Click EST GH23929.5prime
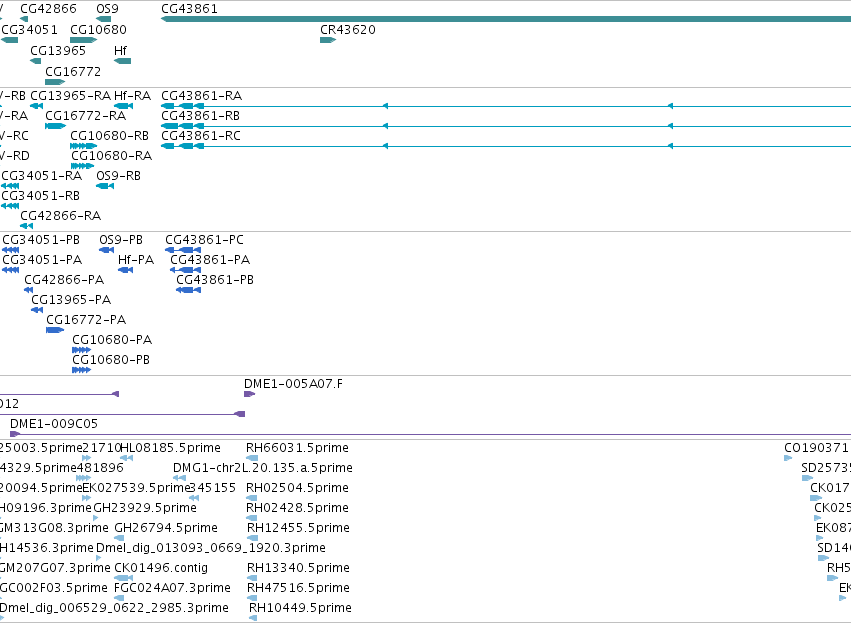This screenshot has width=851, height=623. [96, 518]
